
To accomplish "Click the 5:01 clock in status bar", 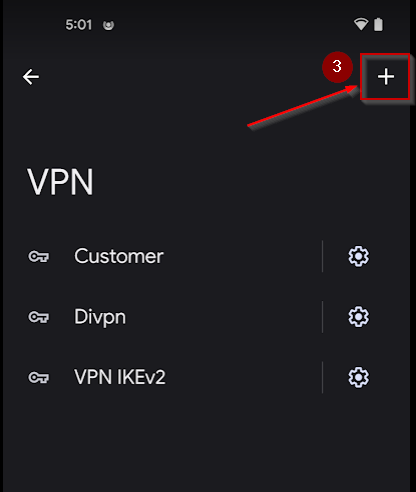I will [79, 25].
